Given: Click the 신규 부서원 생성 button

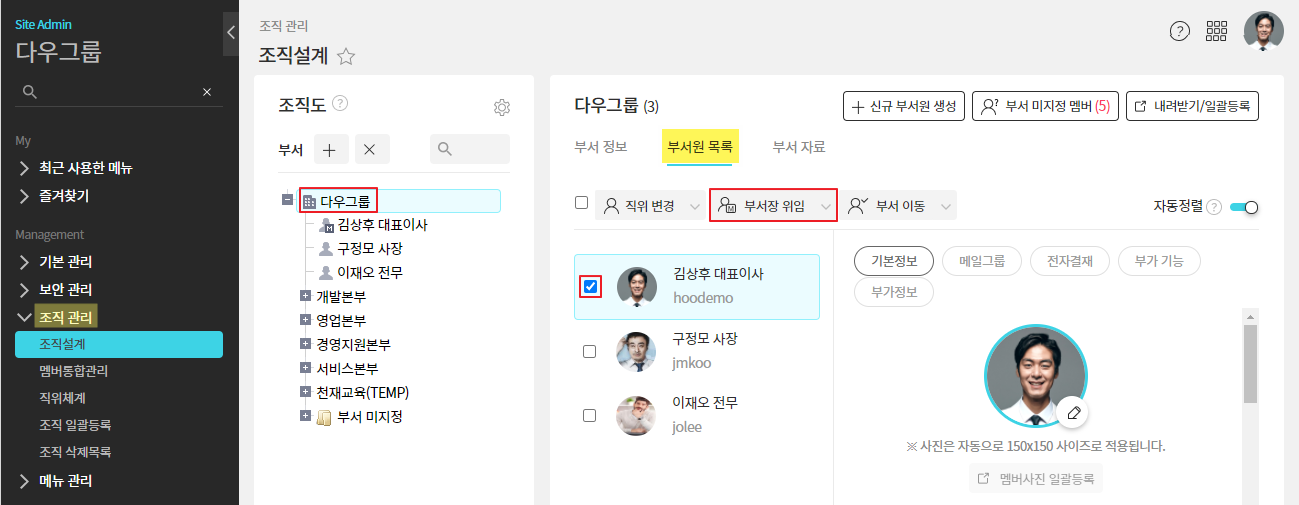Looking at the screenshot, I should click(x=903, y=106).
